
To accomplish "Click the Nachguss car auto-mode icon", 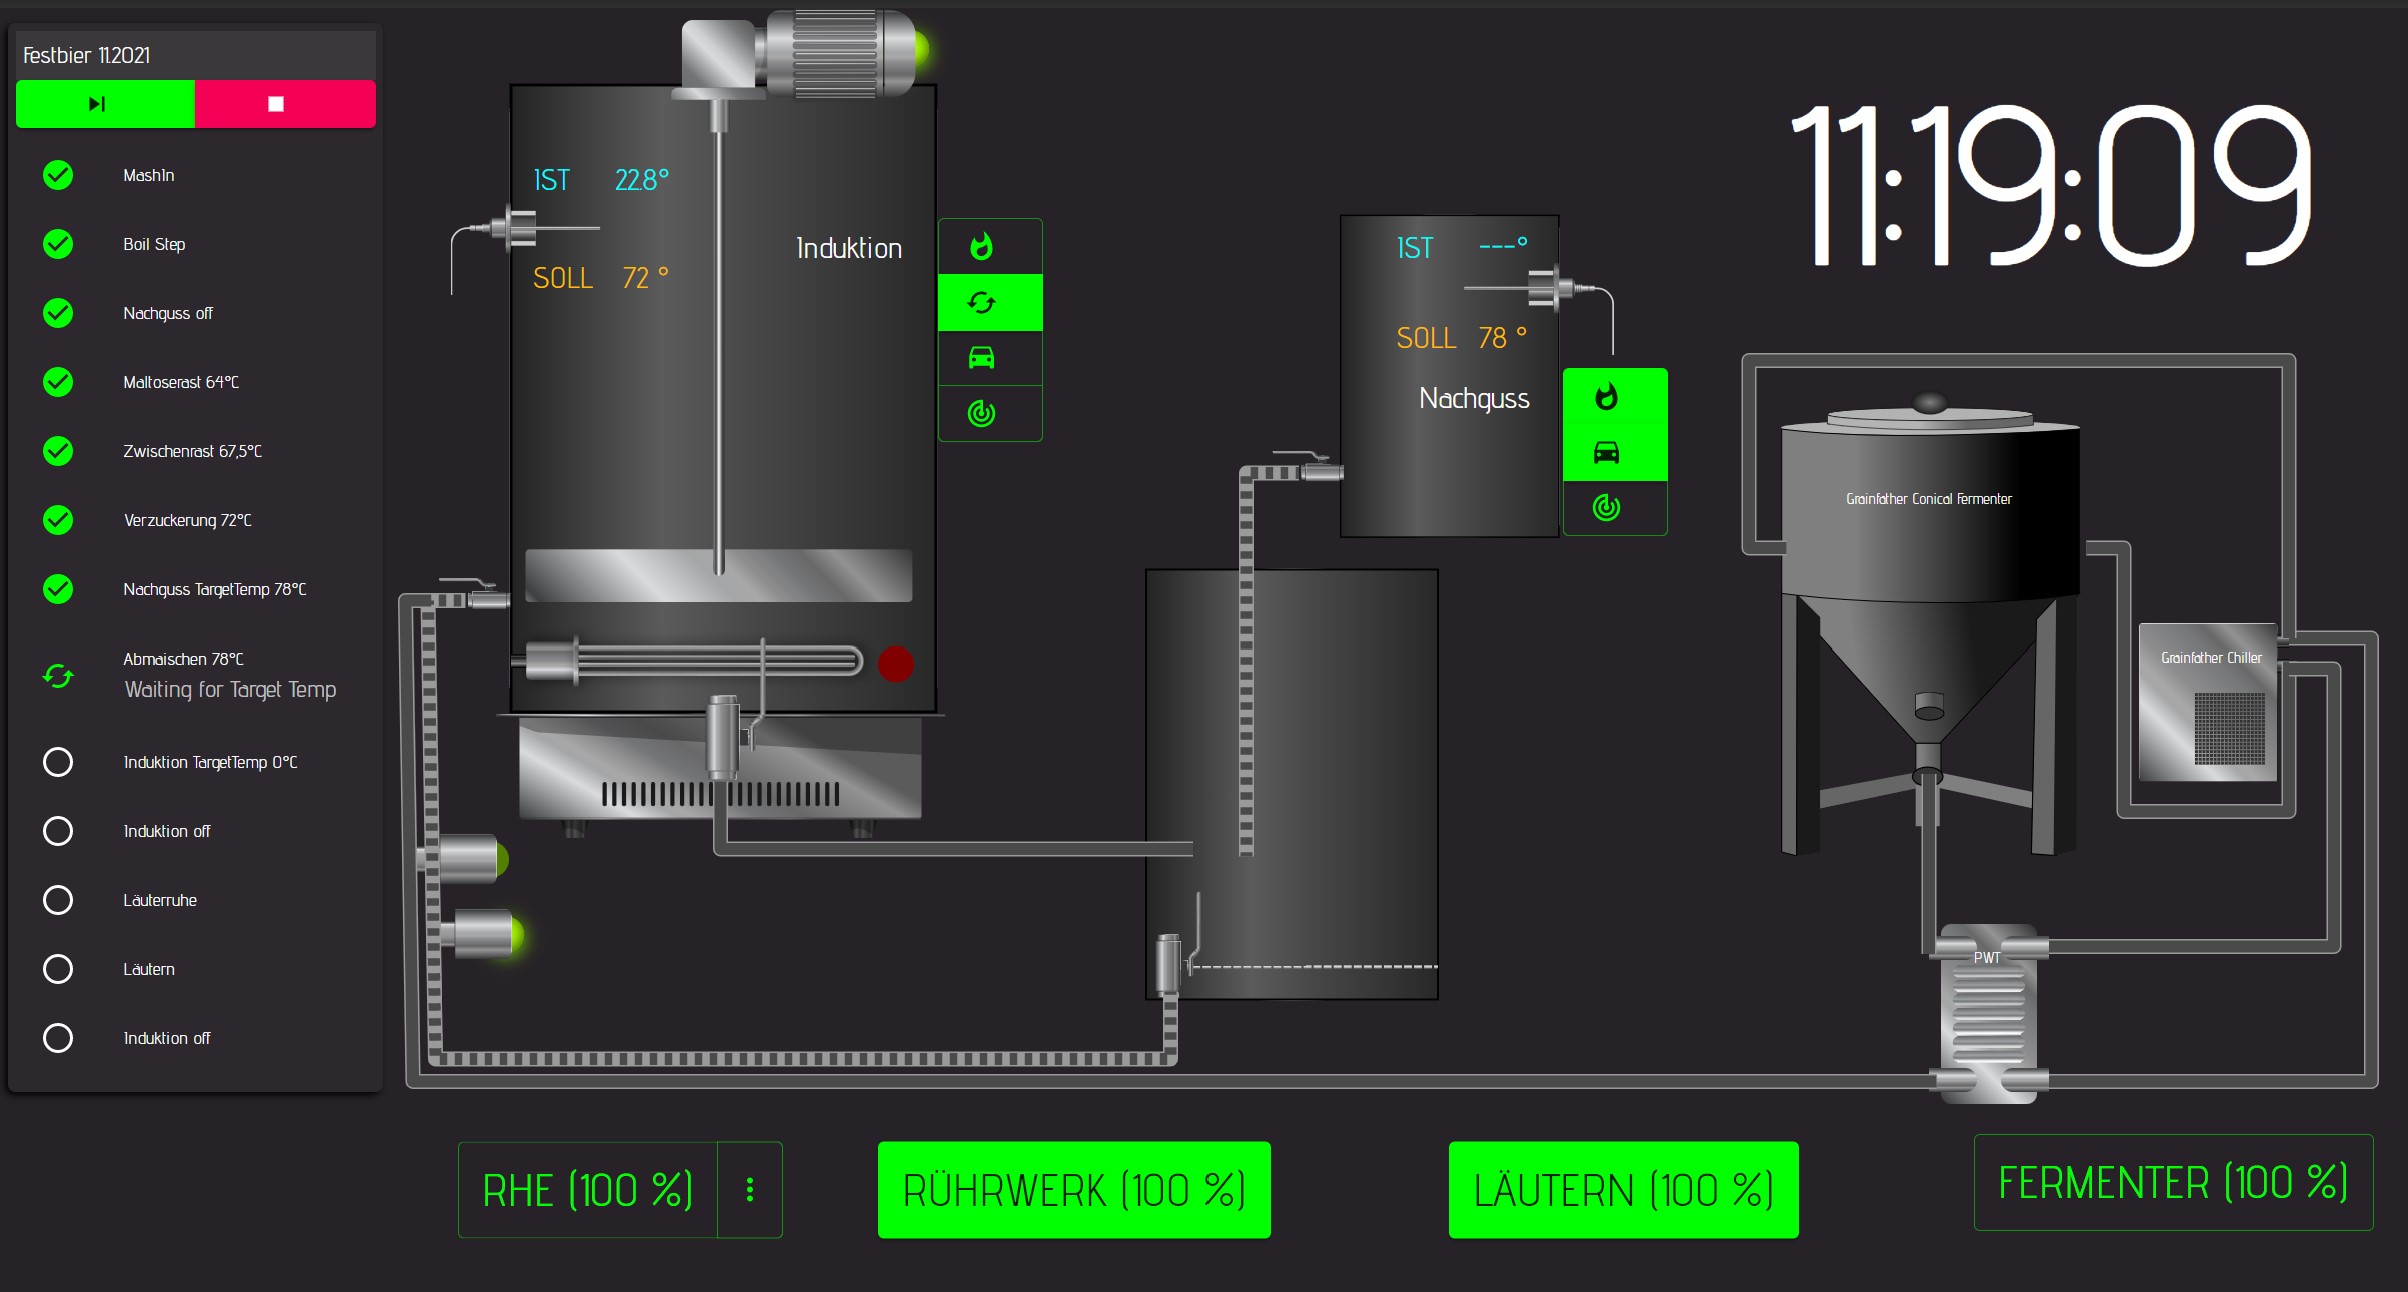I will click(1606, 453).
